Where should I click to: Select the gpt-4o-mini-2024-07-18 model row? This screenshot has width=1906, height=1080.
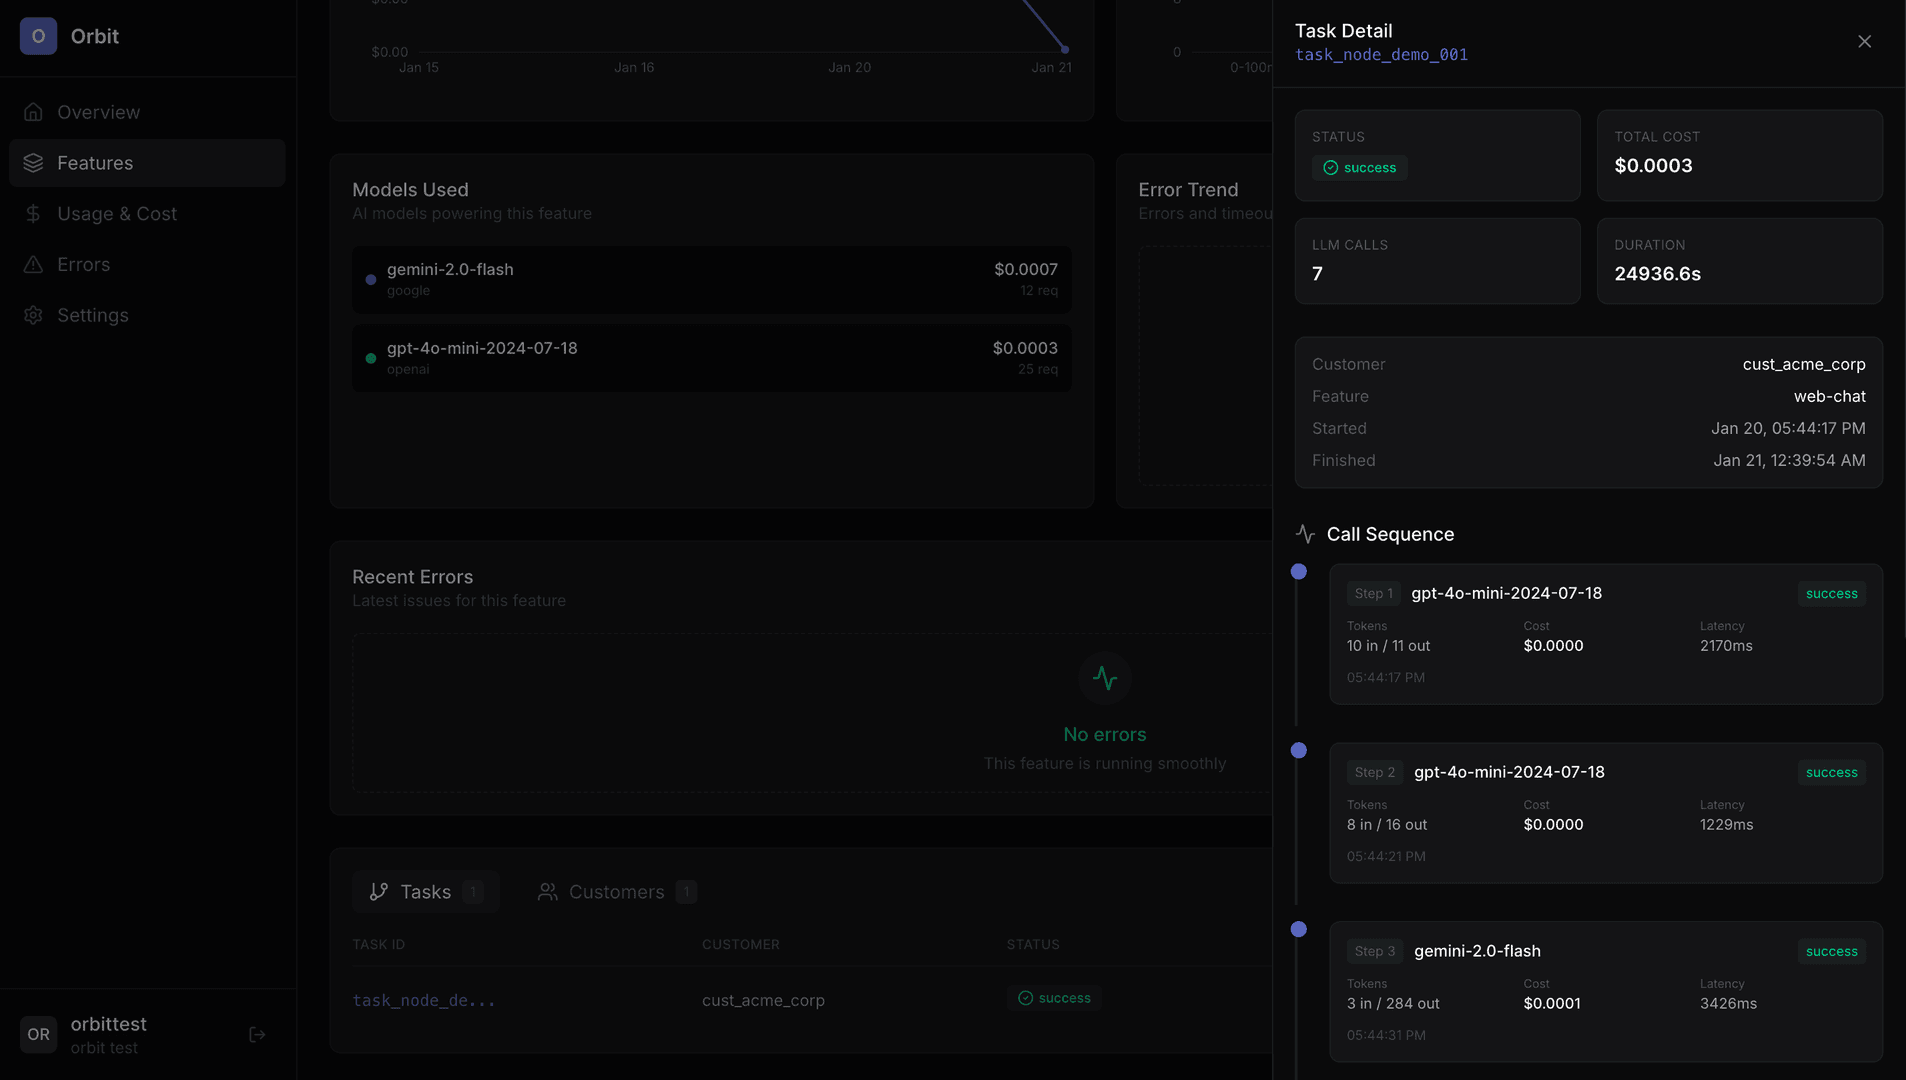click(711, 358)
